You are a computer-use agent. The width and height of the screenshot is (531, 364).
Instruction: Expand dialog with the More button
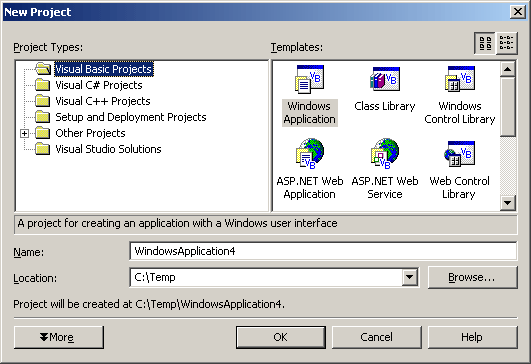point(59,337)
